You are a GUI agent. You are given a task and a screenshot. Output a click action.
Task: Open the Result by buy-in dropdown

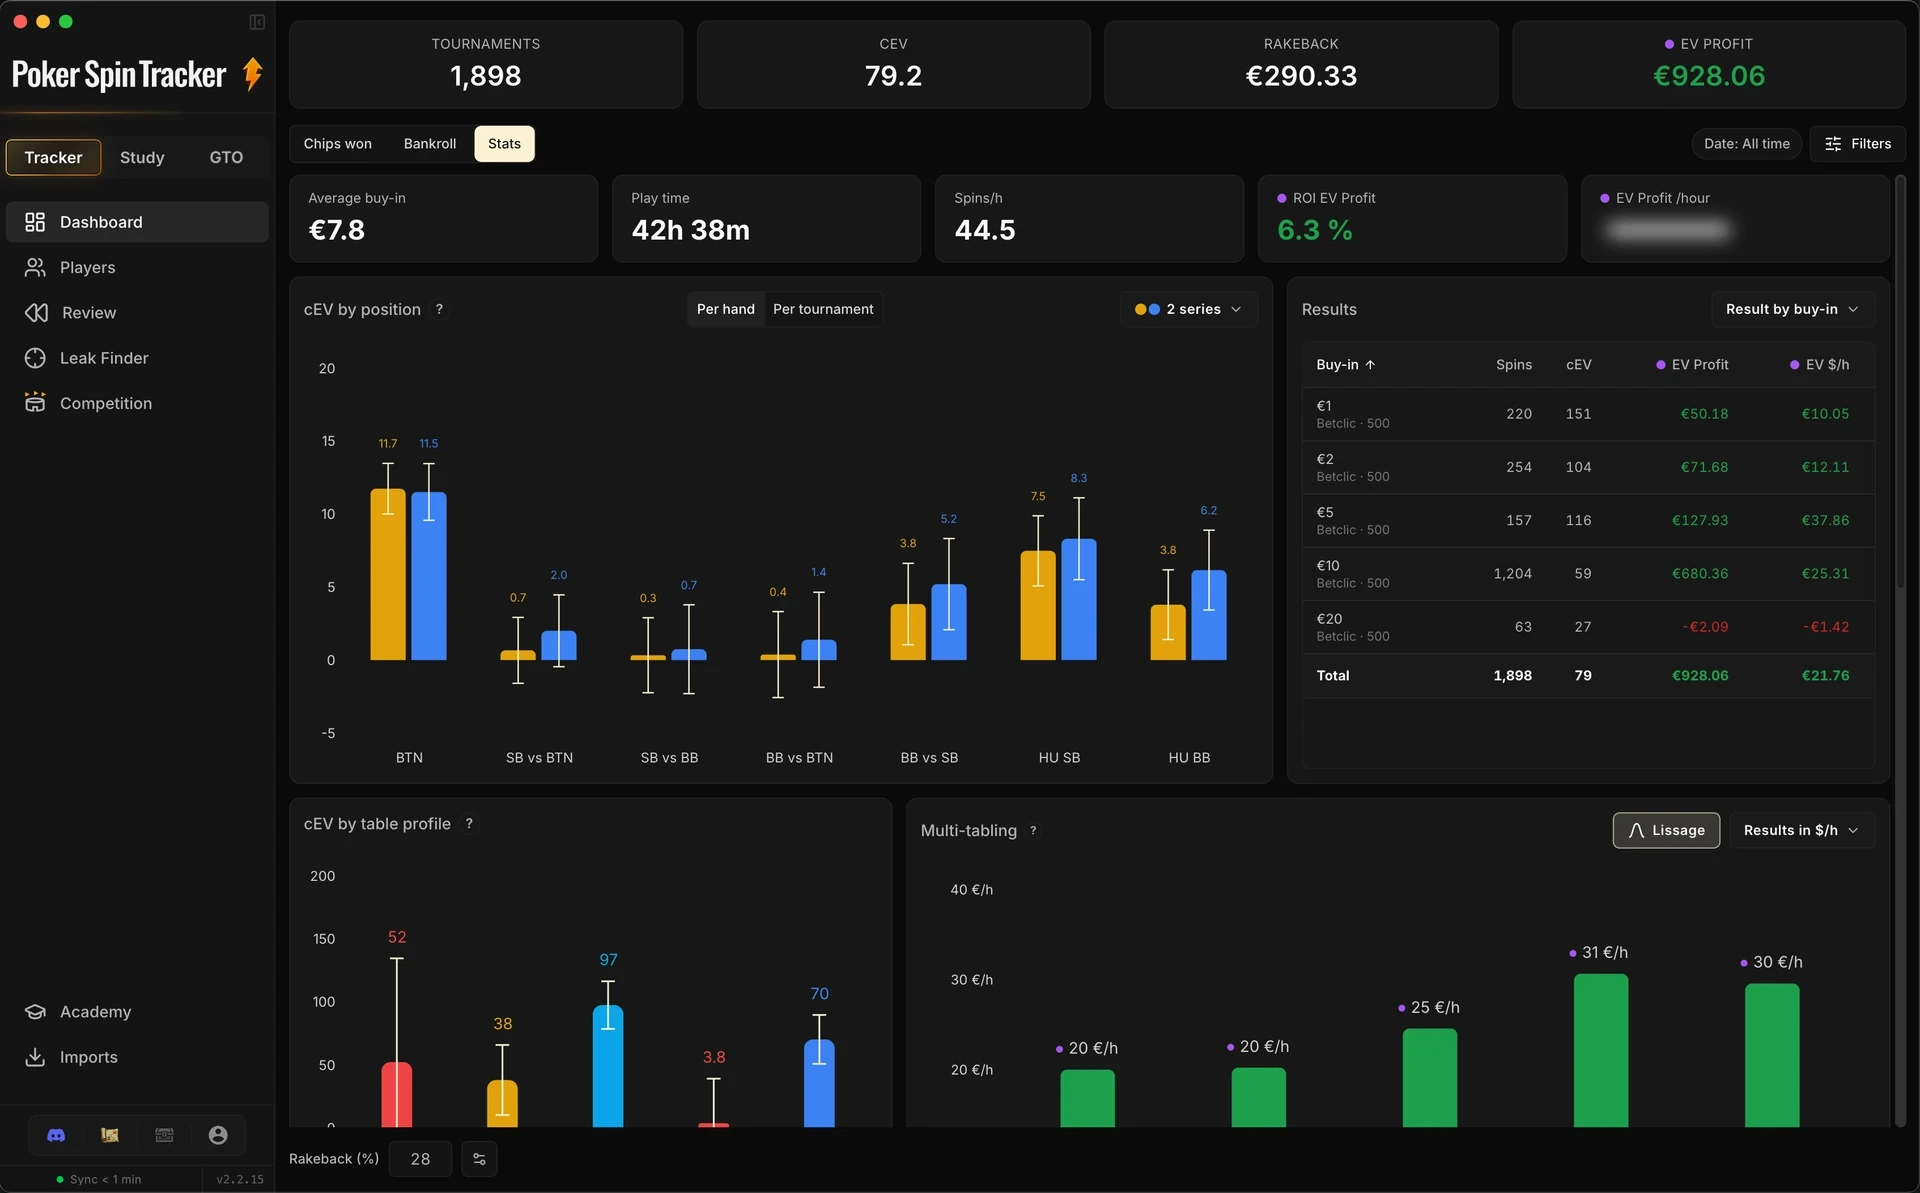(1792, 309)
